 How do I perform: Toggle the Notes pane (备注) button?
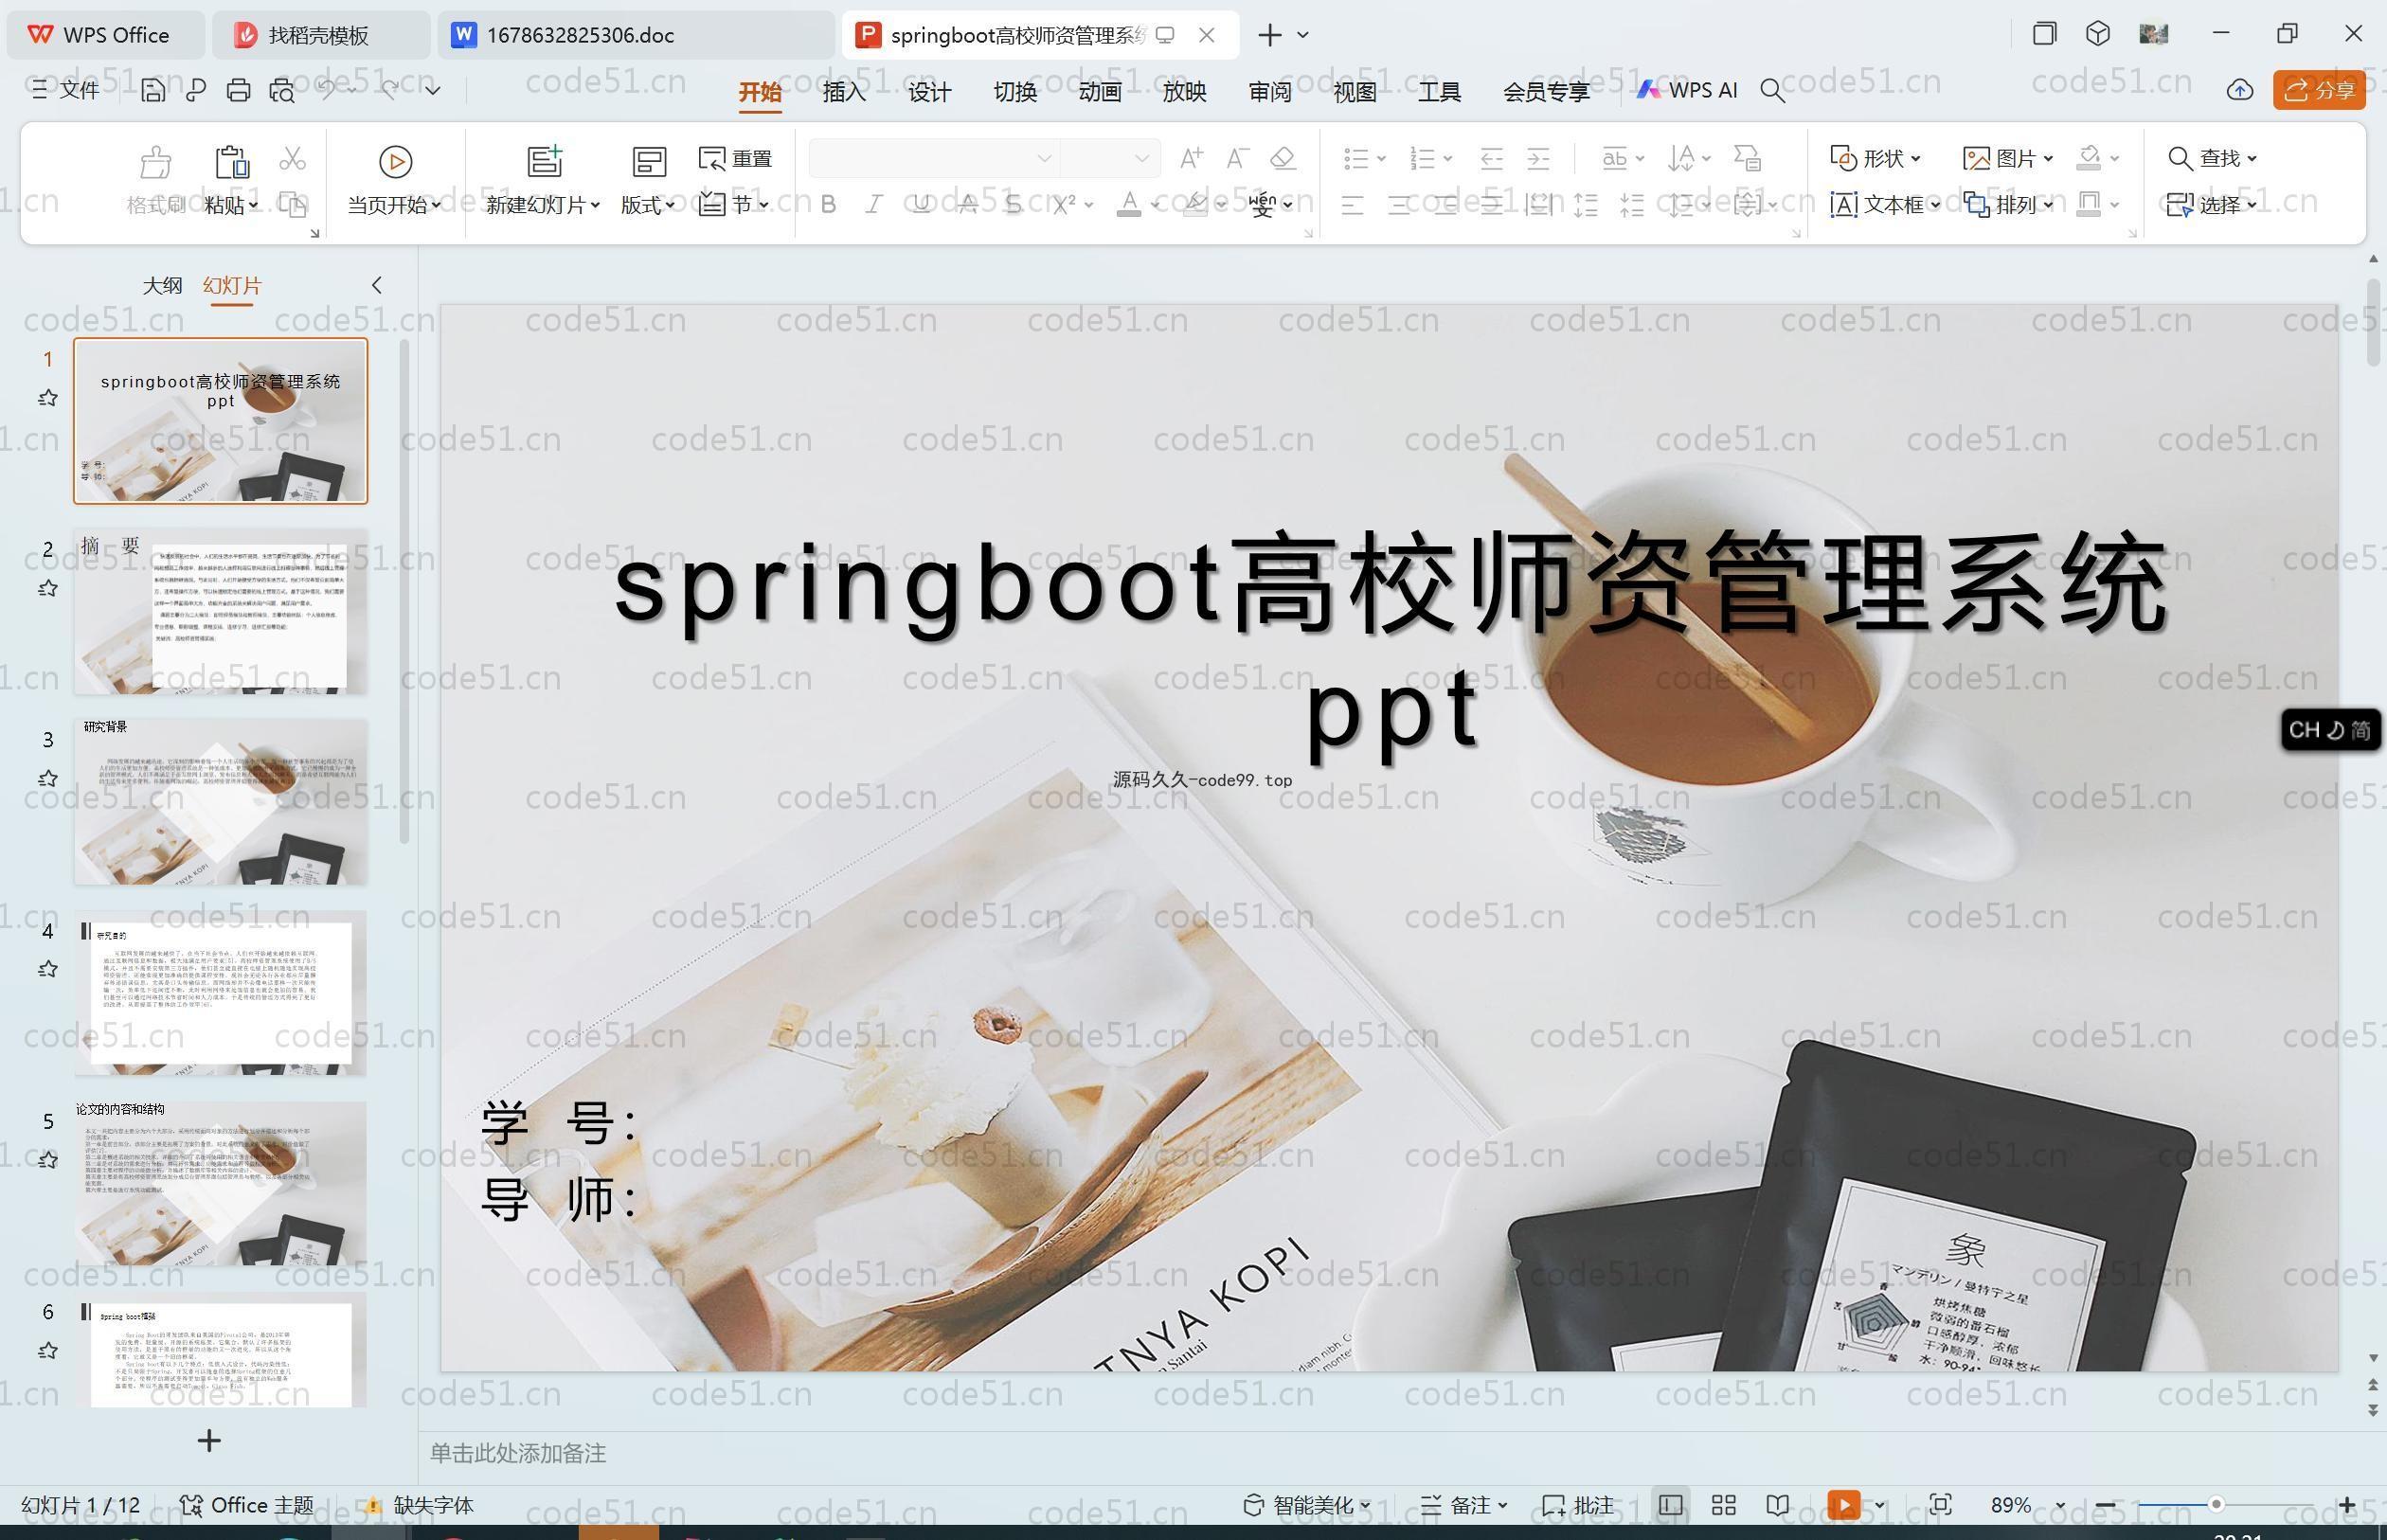1464,1505
